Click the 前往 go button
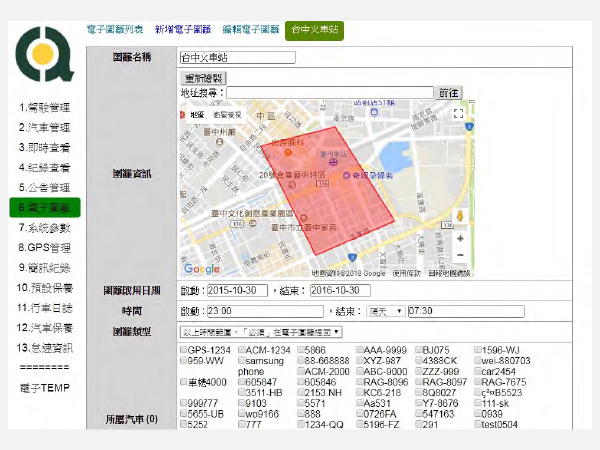600x450 pixels. click(x=448, y=93)
